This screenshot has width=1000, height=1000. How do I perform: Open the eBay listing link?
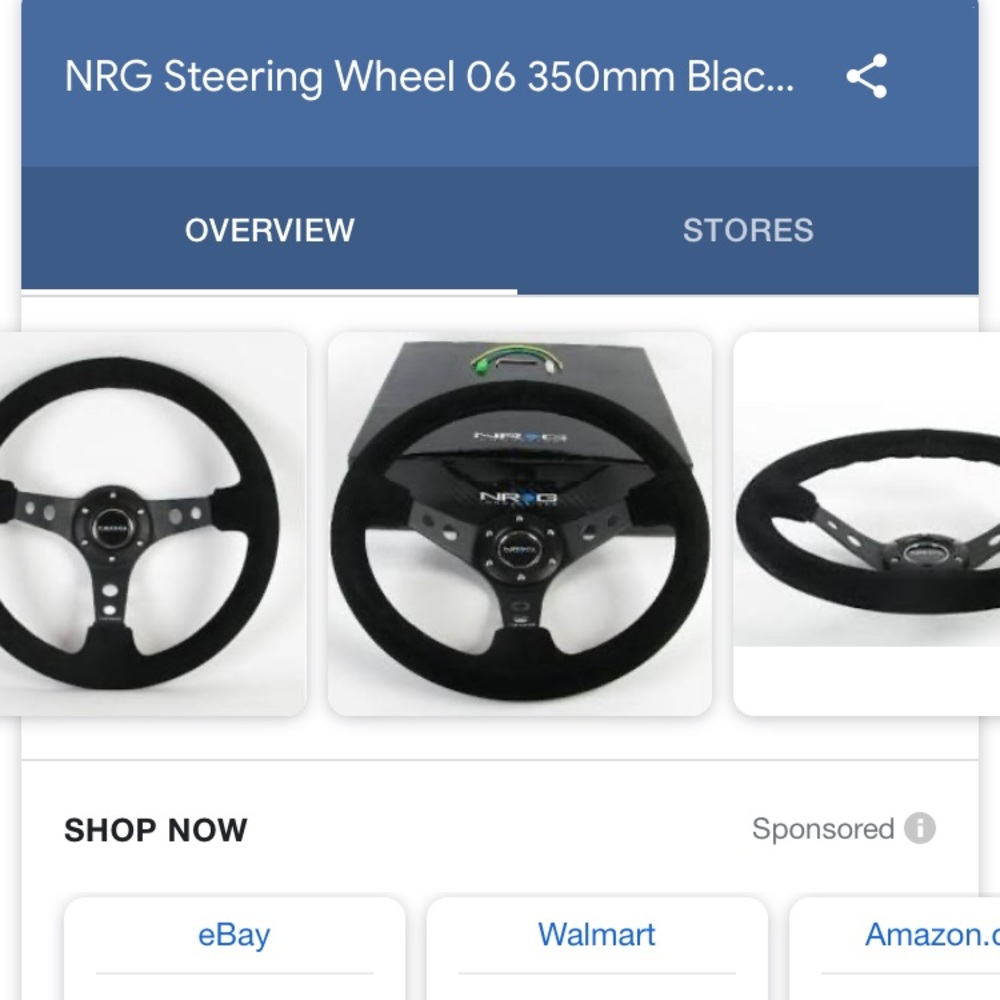(x=234, y=934)
